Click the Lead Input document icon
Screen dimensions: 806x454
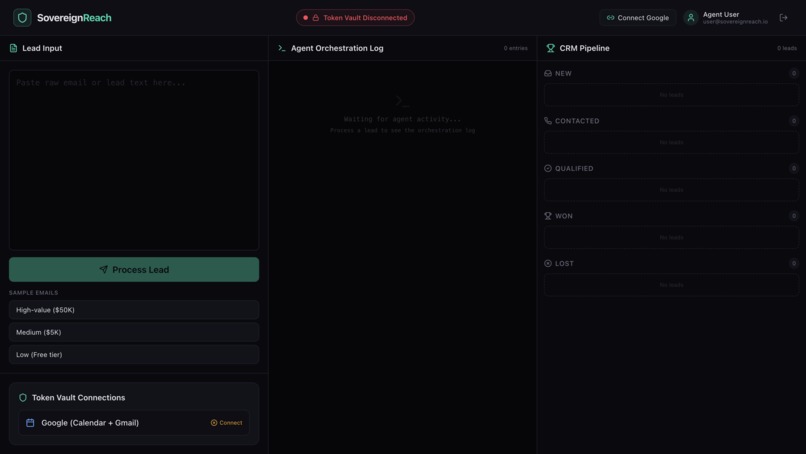(13, 48)
